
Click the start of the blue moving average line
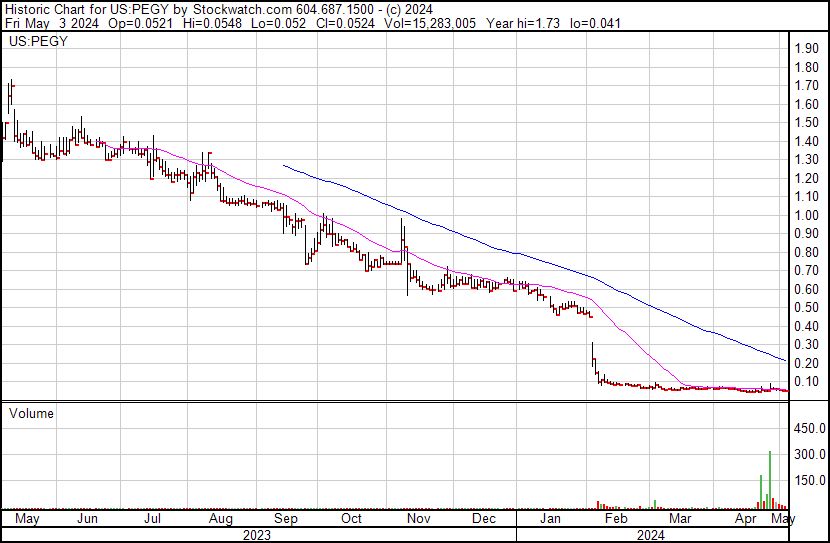[x=284, y=165]
